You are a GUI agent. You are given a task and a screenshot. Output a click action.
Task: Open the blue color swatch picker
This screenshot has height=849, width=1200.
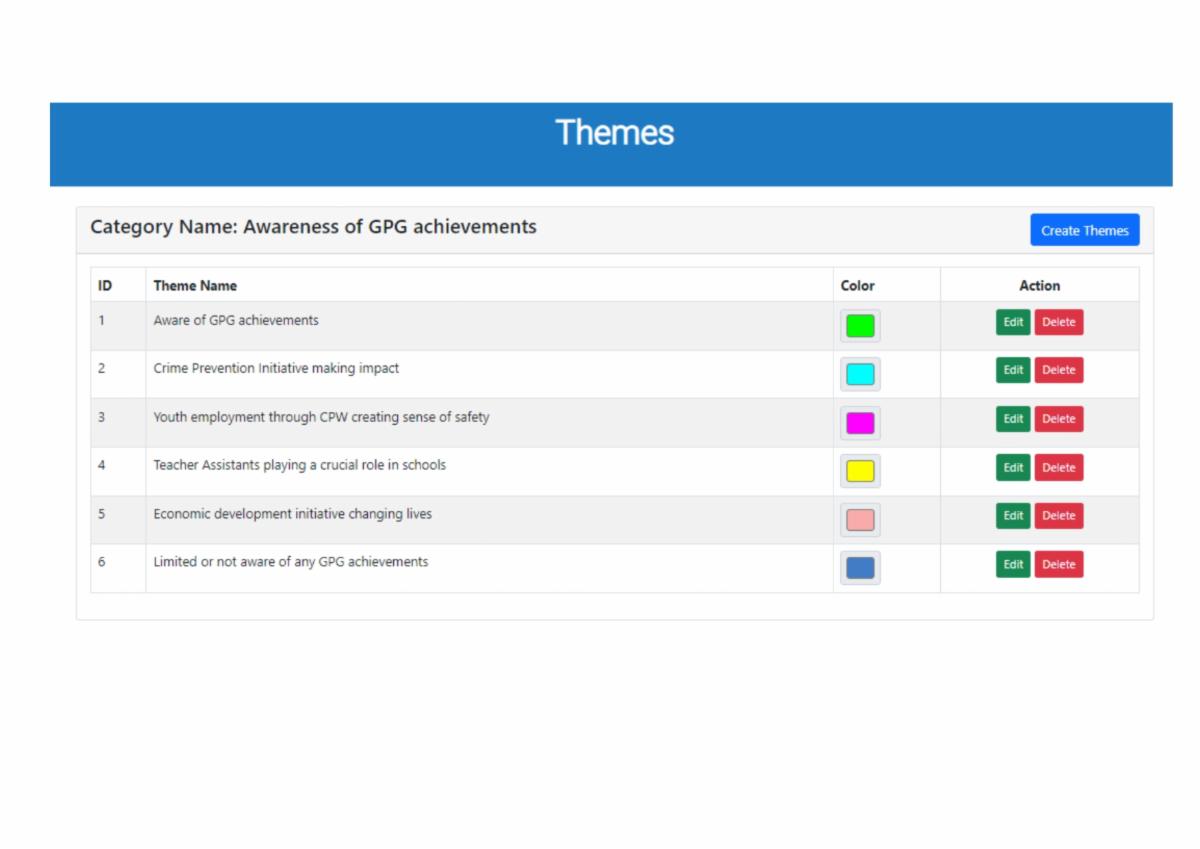pos(860,568)
